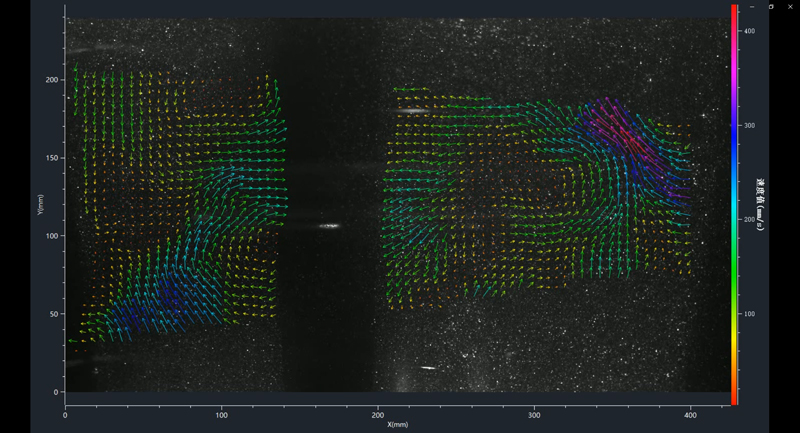
Task: Click the Y-axis tick label 100
Action: tap(53, 236)
